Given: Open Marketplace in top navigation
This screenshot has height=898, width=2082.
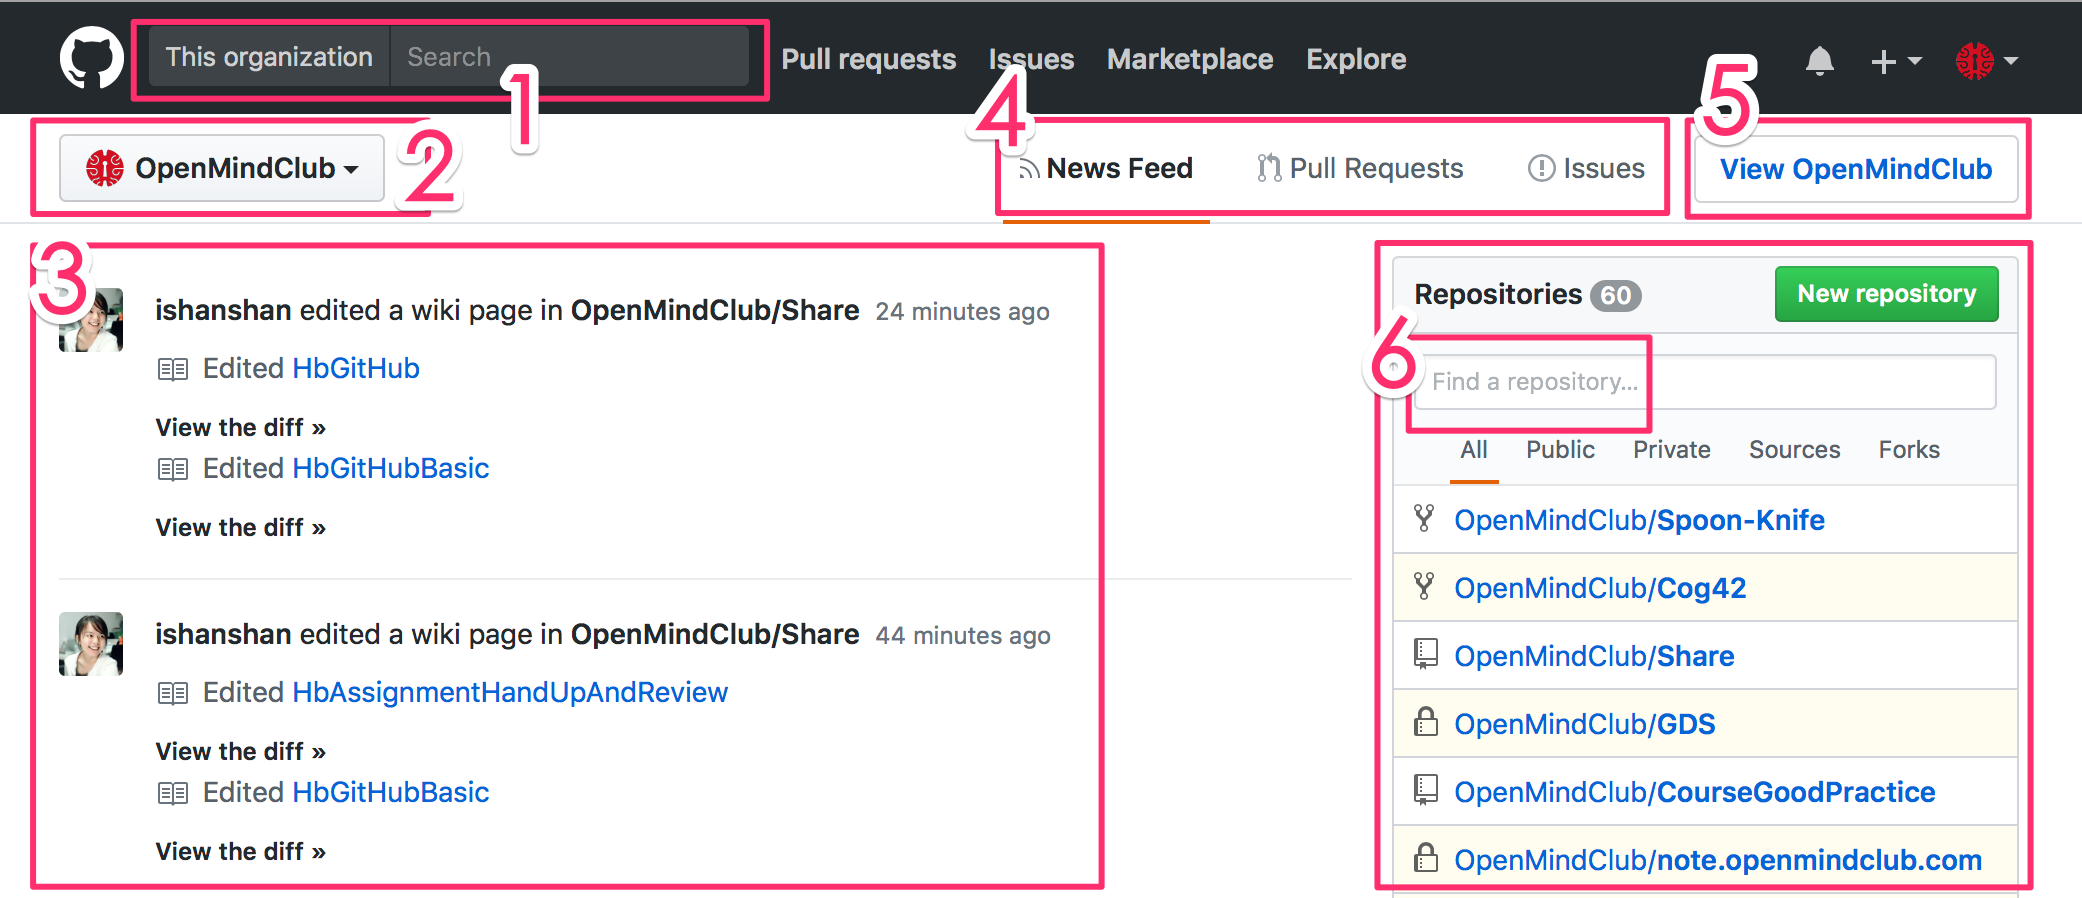Looking at the screenshot, I should pos(1190,59).
